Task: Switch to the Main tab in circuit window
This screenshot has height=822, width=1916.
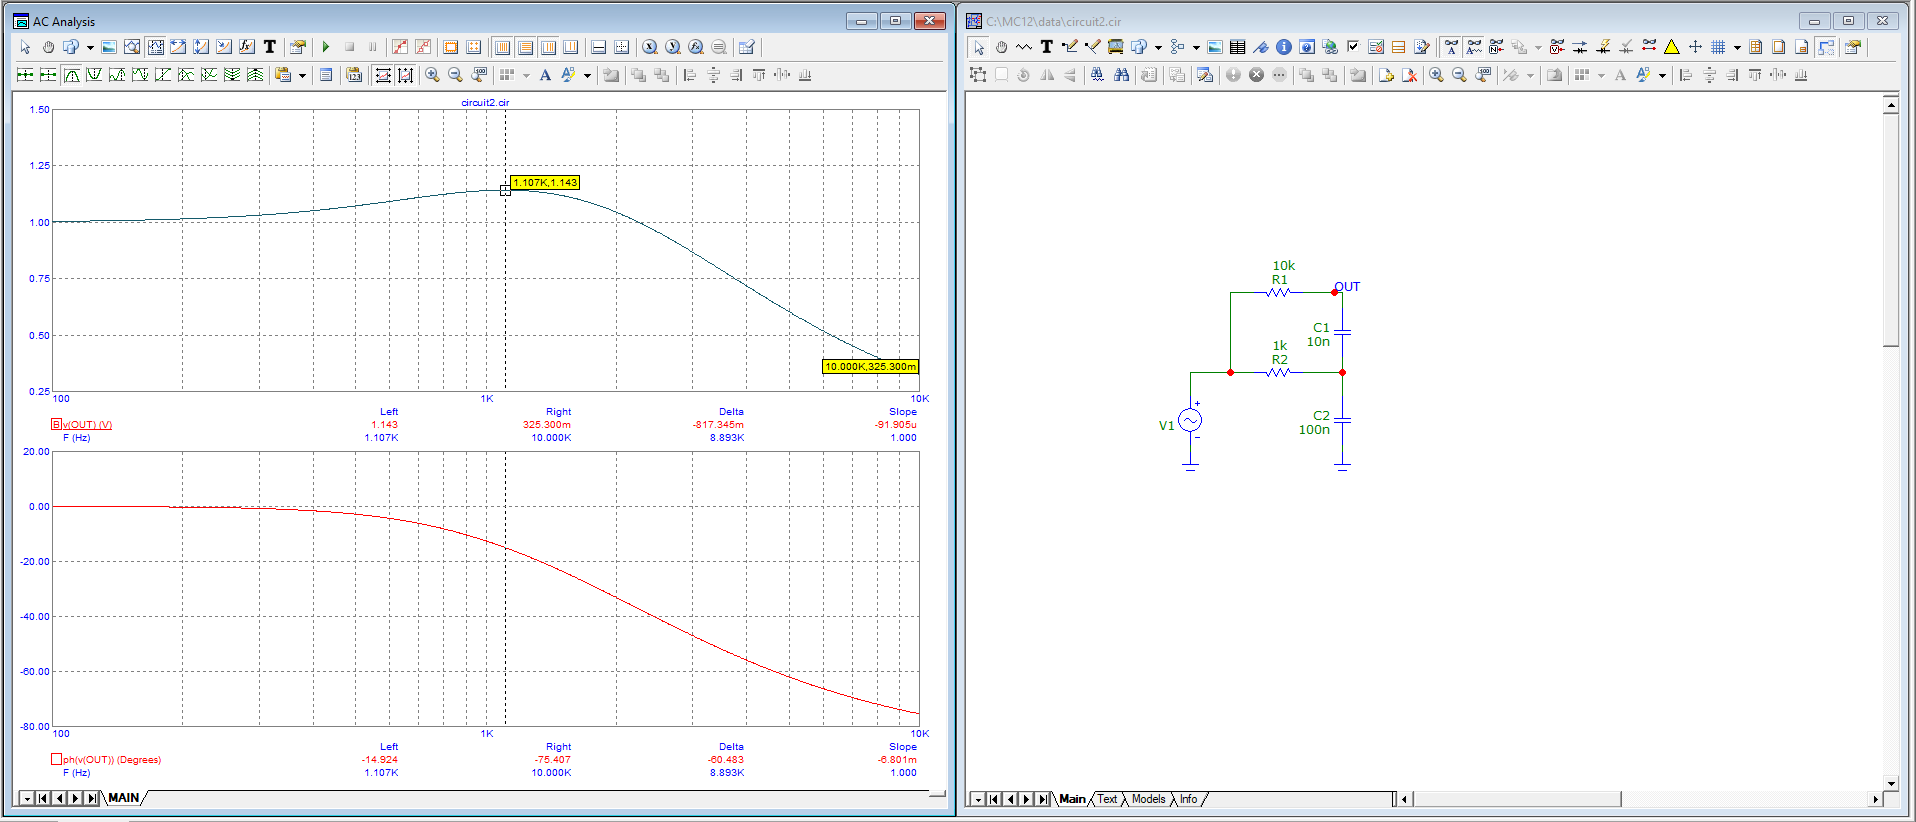Action: (x=1072, y=799)
